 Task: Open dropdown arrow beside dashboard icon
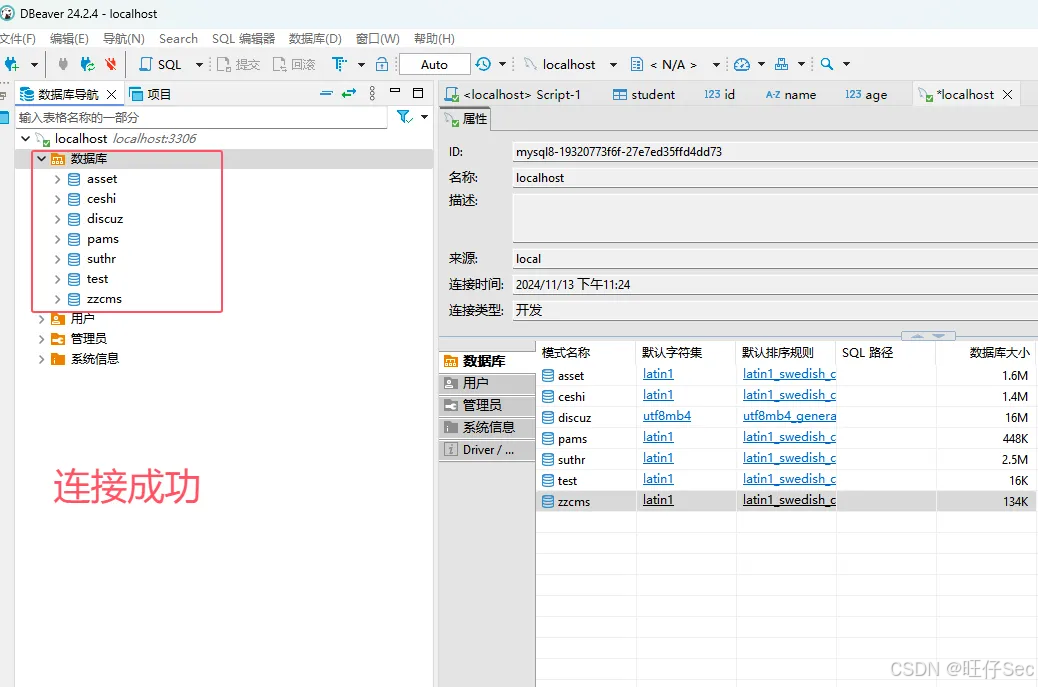(761, 64)
